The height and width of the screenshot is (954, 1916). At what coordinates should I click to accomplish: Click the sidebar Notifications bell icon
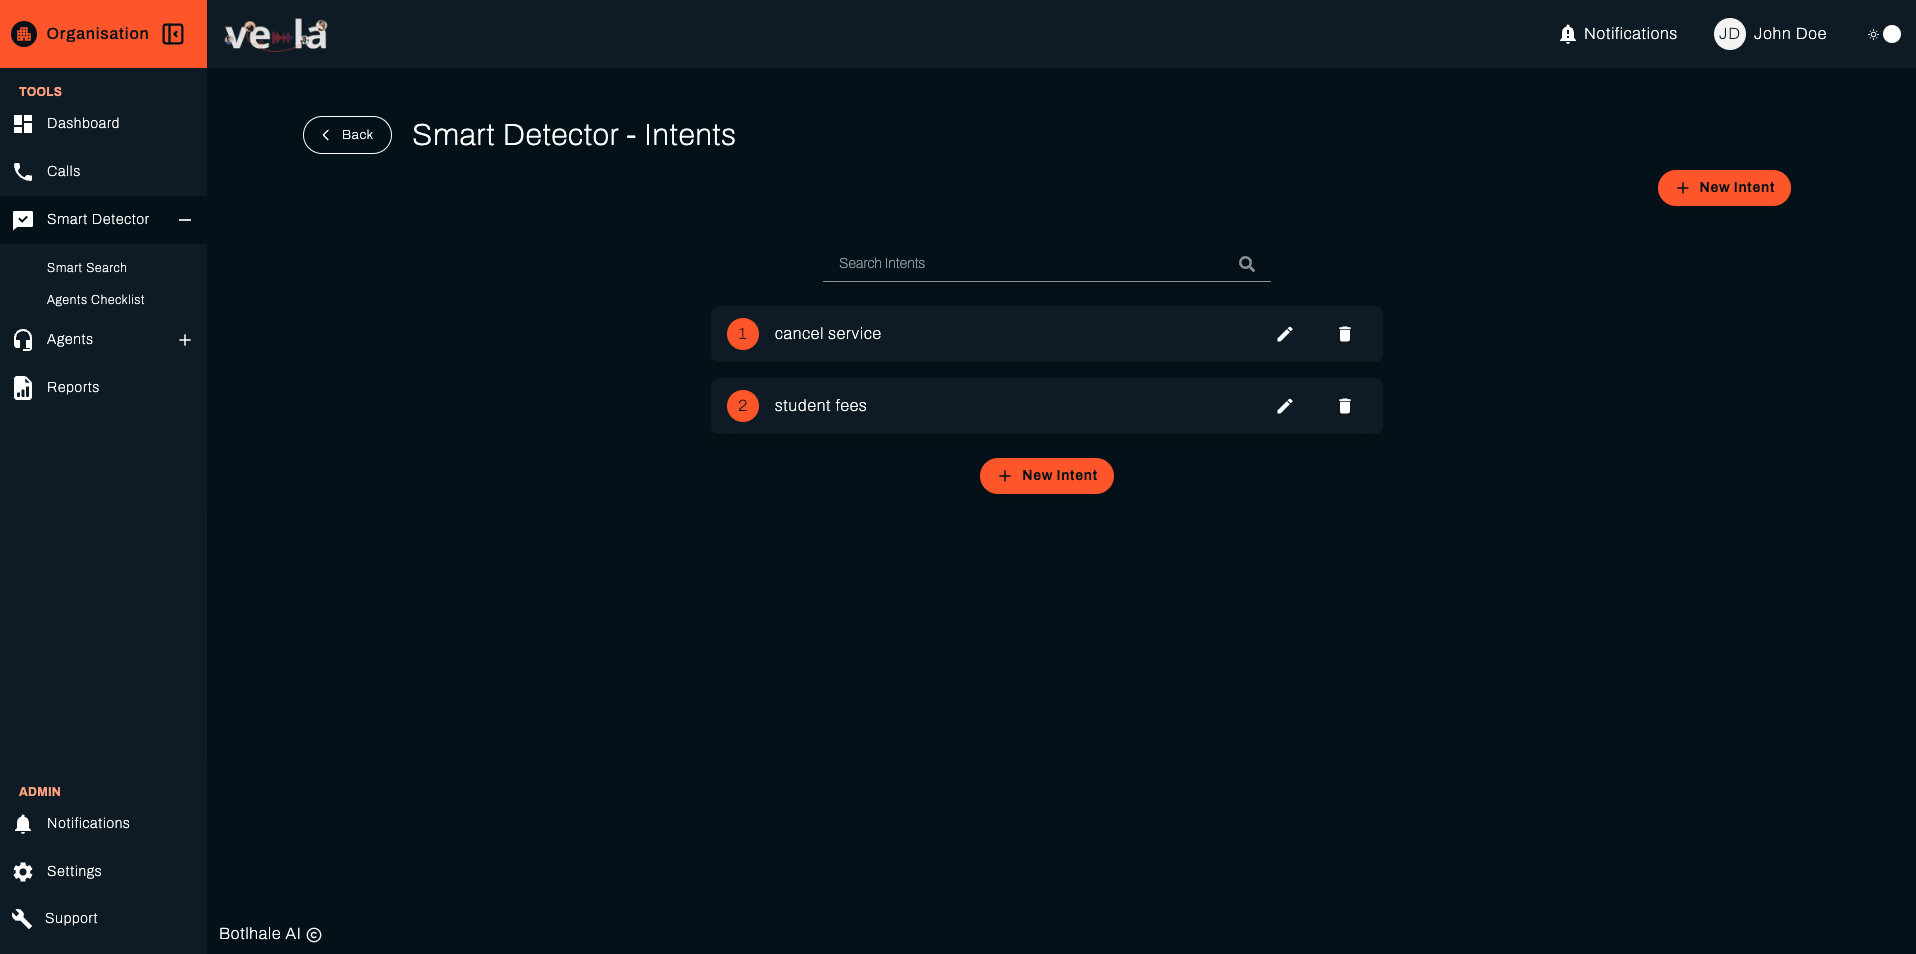(x=23, y=824)
